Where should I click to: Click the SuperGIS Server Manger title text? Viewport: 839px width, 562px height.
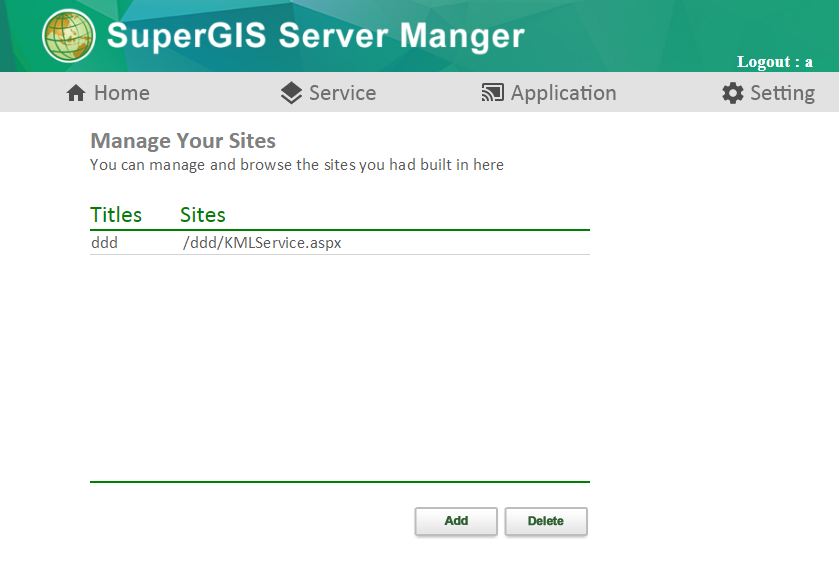point(315,36)
